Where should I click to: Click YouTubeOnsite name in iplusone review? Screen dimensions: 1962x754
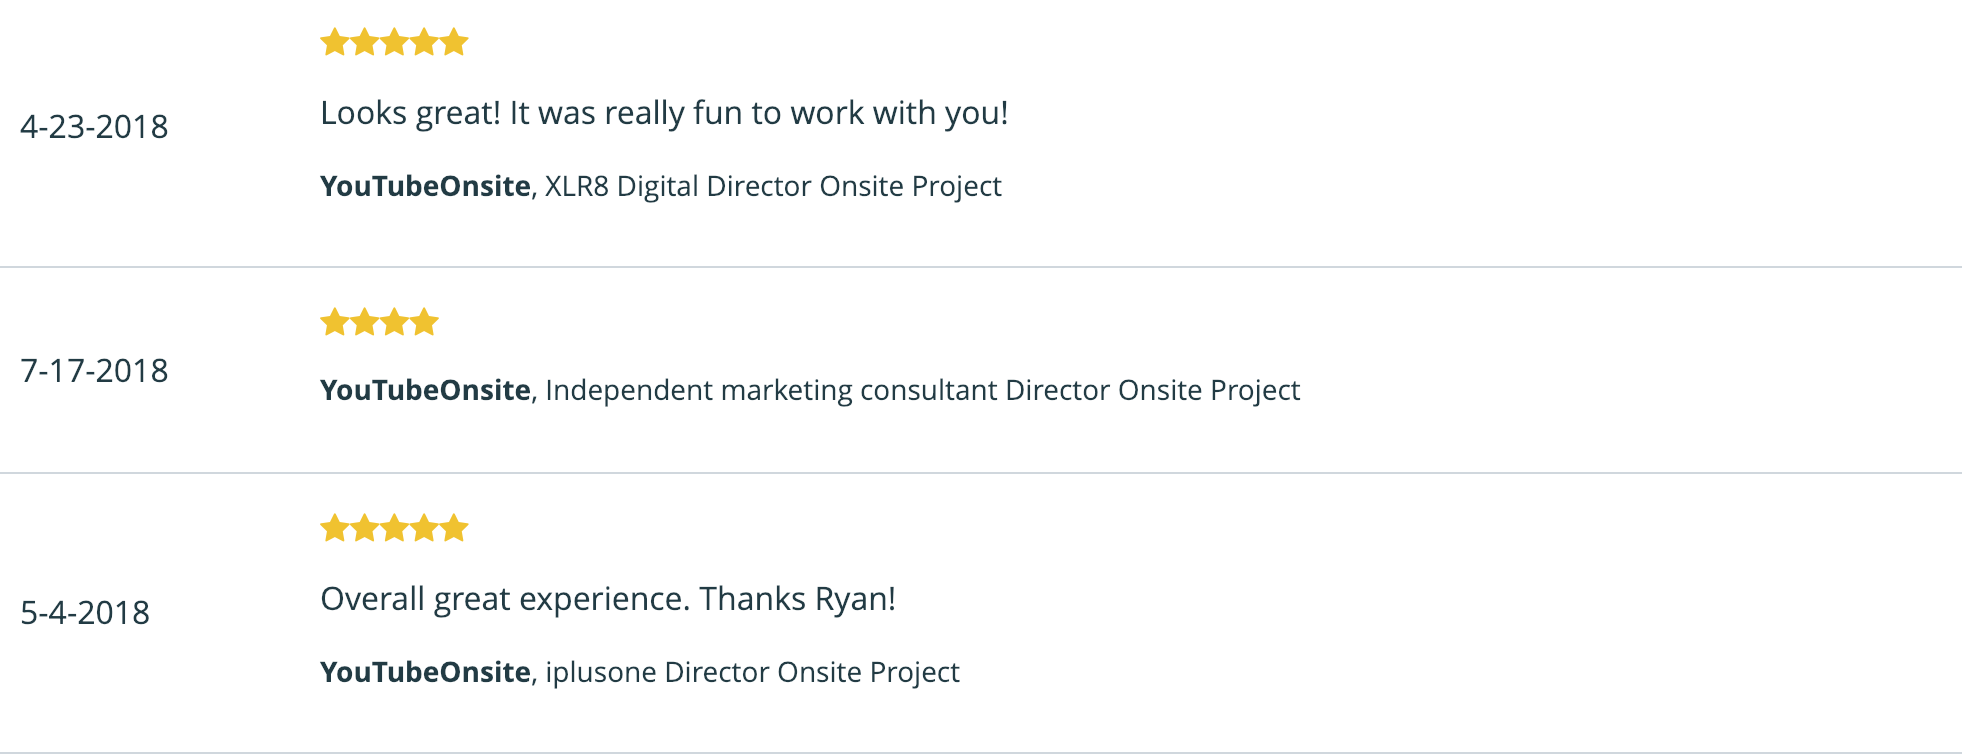(425, 673)
